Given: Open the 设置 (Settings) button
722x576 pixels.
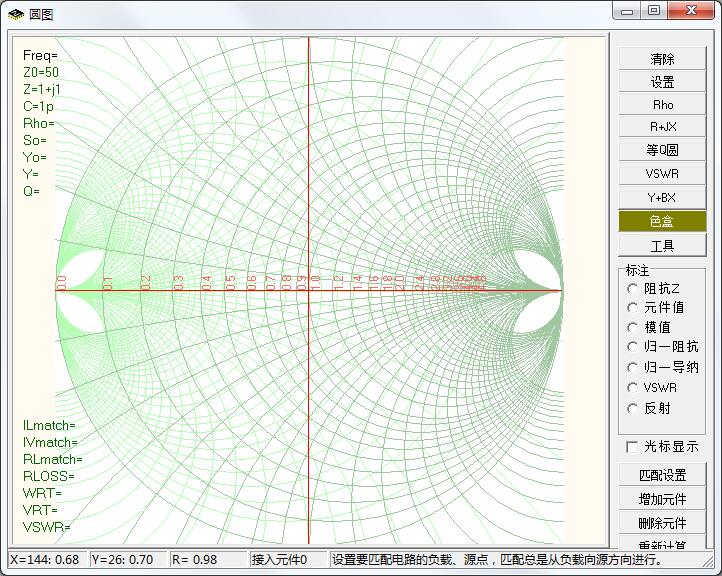Looking at the screenshot, I should pos(662,82).
